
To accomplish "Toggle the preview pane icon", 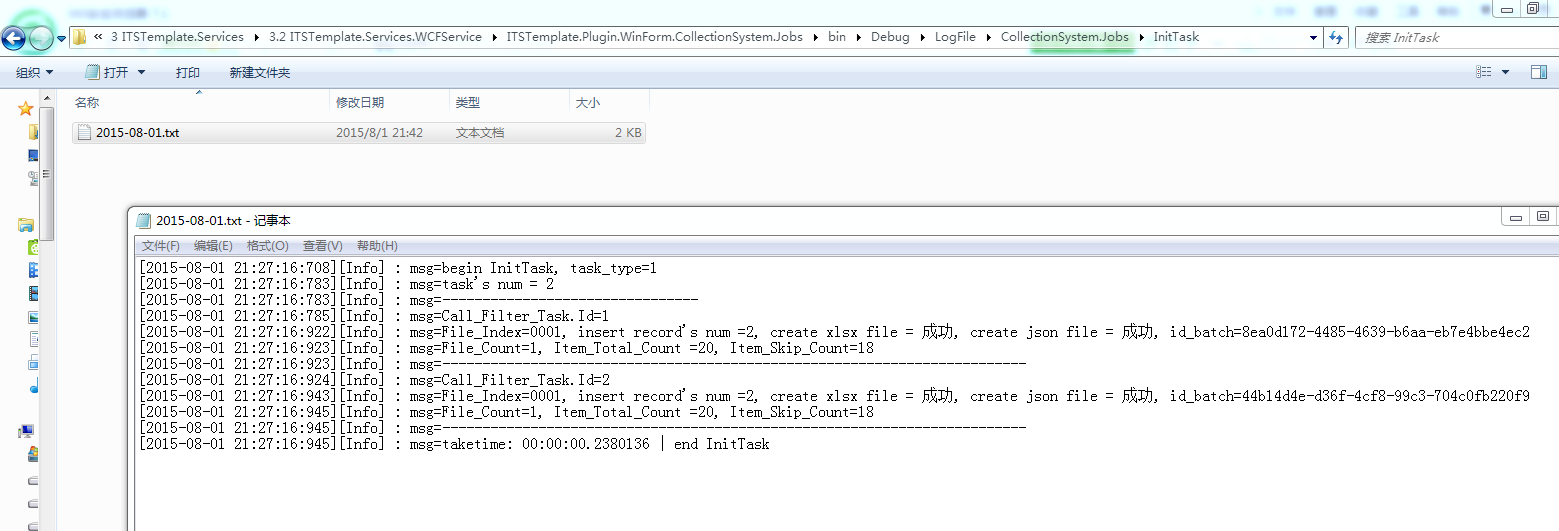I will [1538, 72].
